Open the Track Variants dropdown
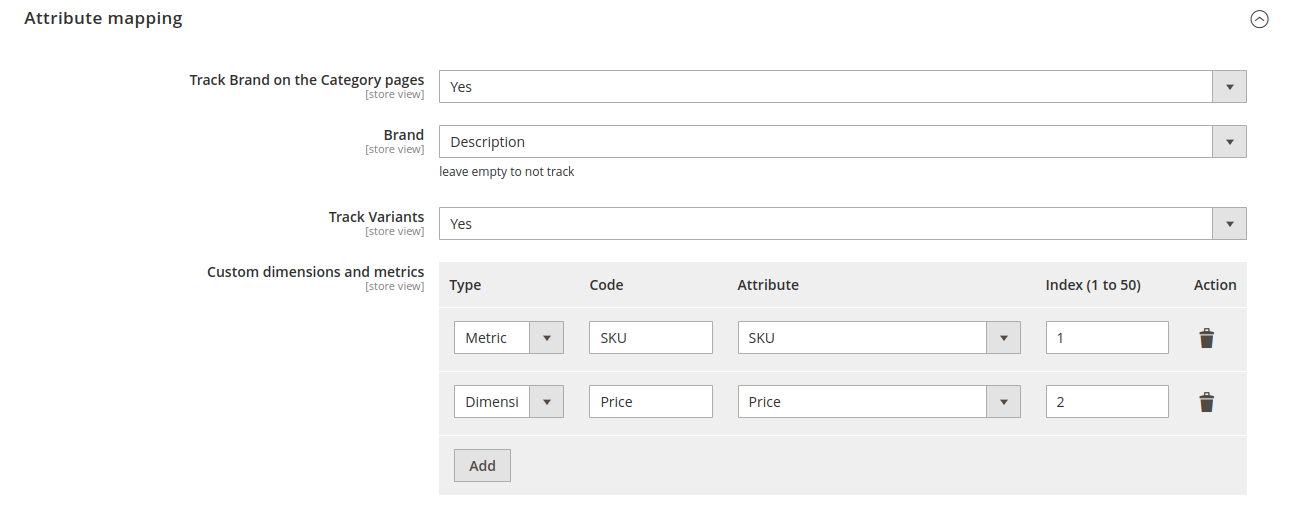Screen dimensions: 1289x517 (x=843, y=224)
